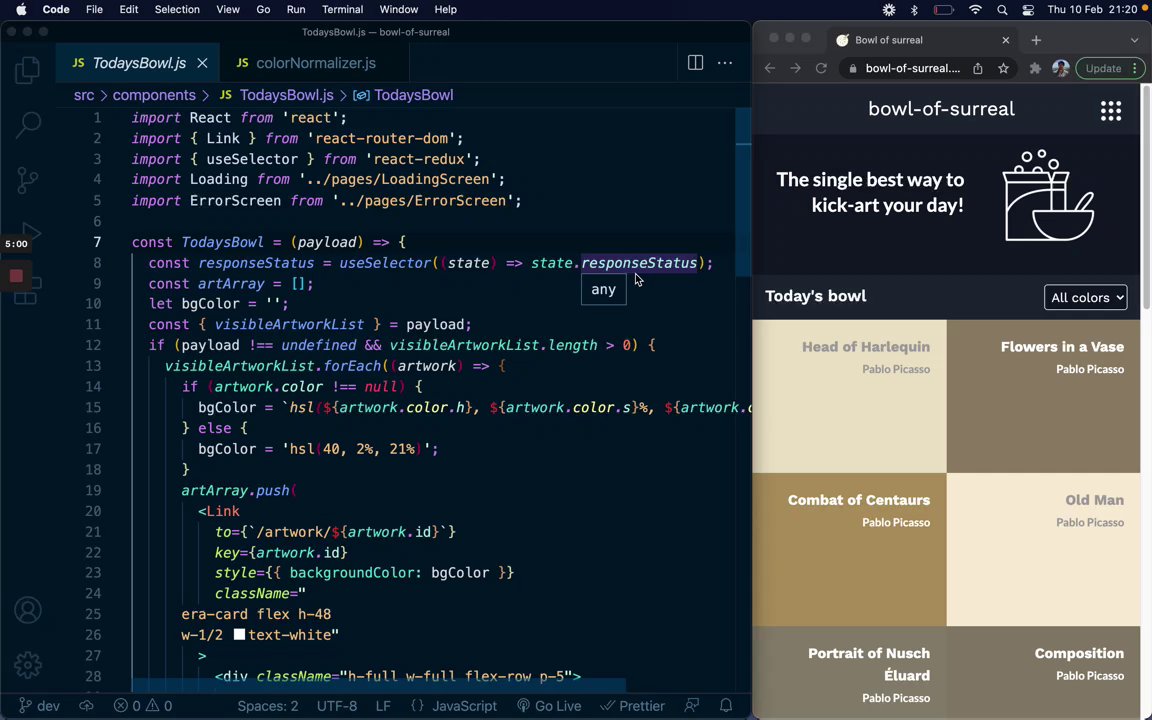Change encoding via UTF-8 status item
This screenshot has width=1152, height=720.
click(337, 706)
